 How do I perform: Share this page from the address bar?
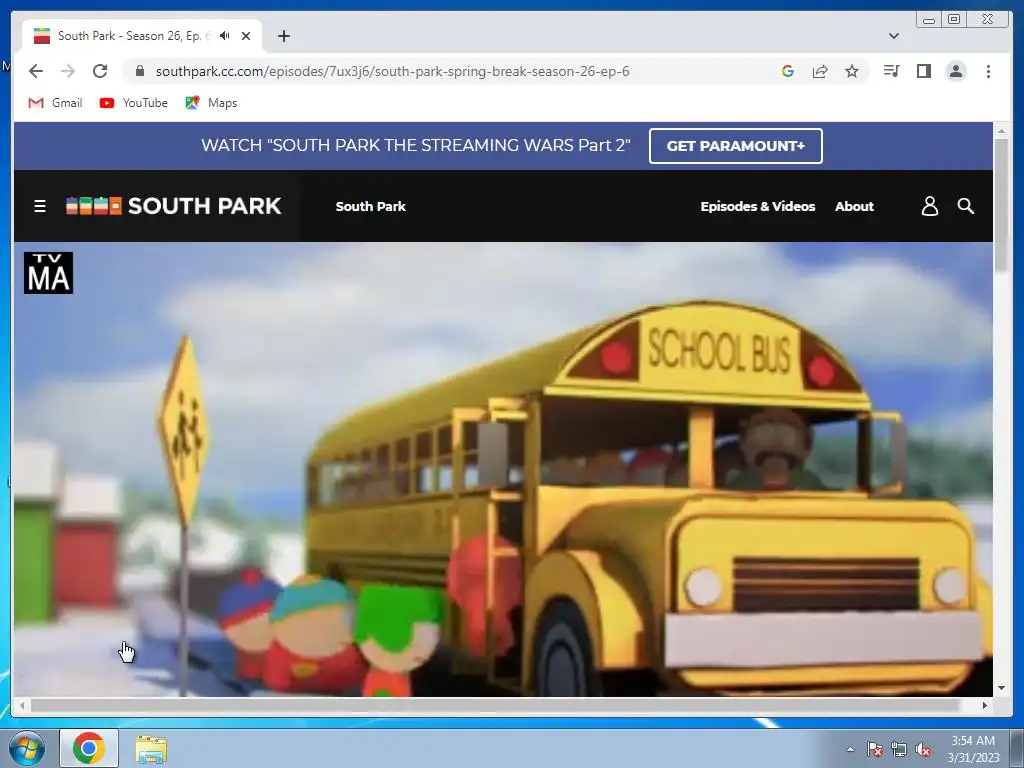[820, 71]
